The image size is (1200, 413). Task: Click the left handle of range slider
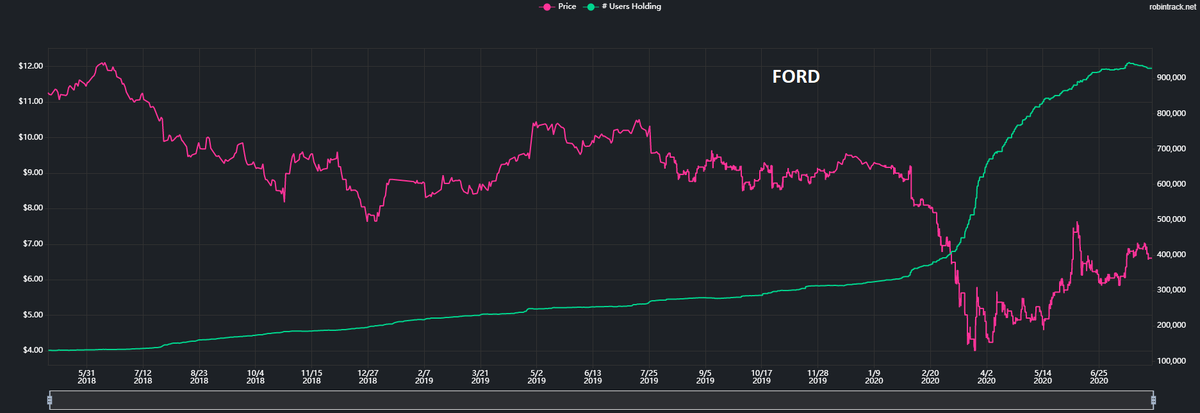click(50, 399)
